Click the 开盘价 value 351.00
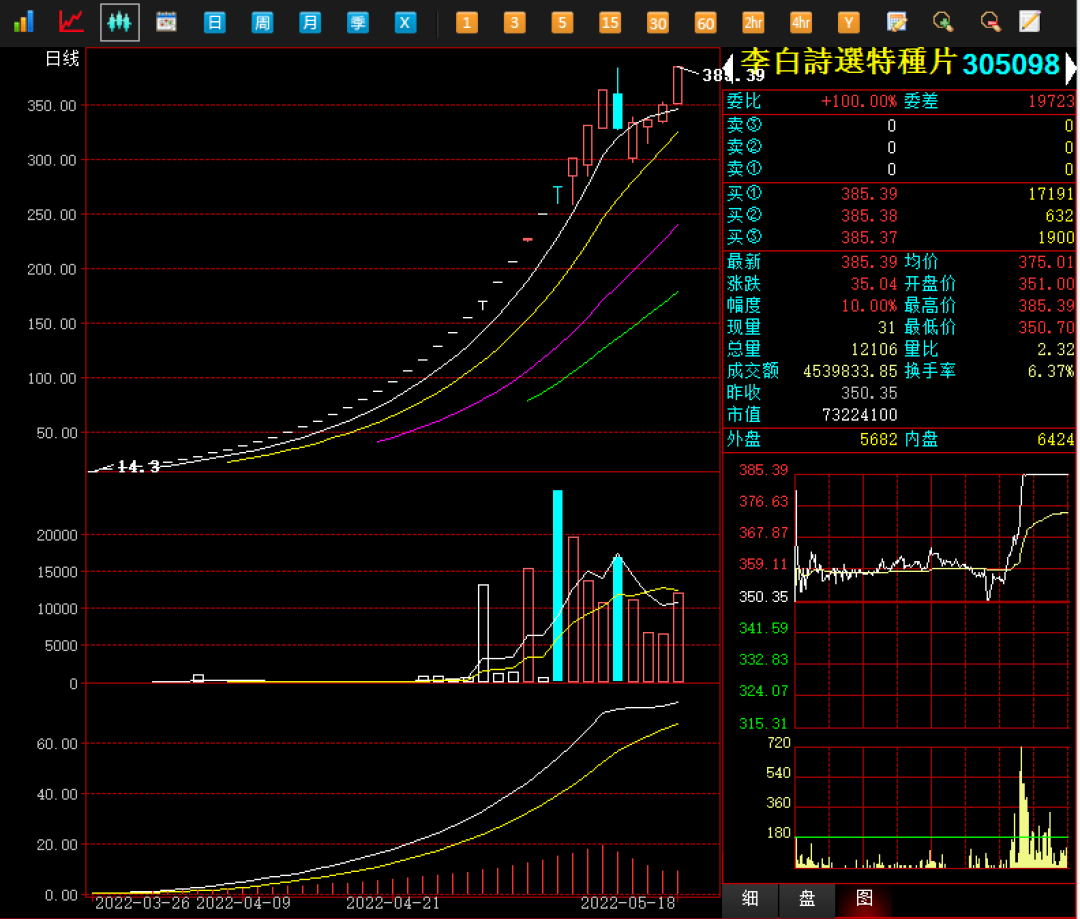Image resolution: width=1080 pixels, height=919 pixels. coord(1046,284)
